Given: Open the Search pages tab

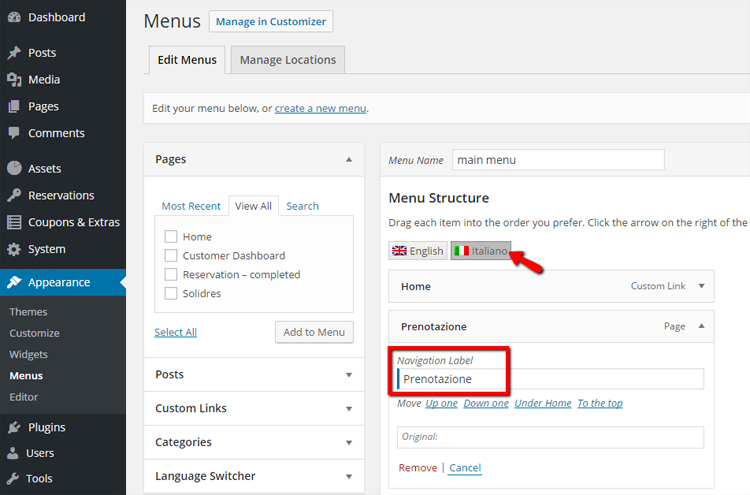Looking at the screenshot, I should 302,206.
